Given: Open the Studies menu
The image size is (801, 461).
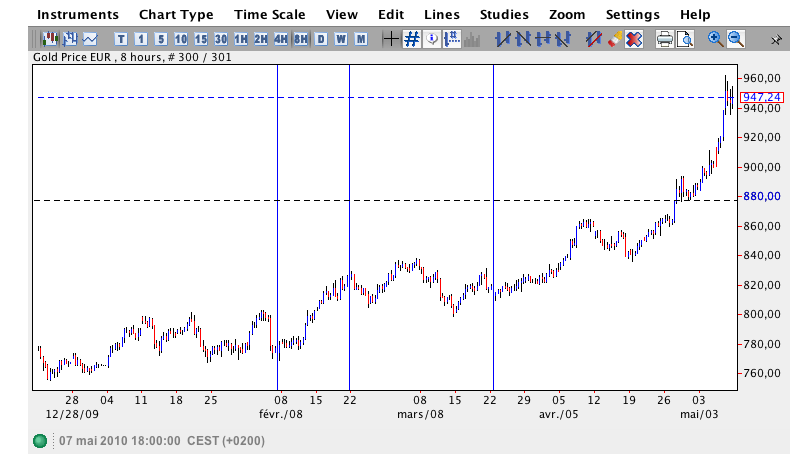Looking at the screenshot, I should pos(506,14).
